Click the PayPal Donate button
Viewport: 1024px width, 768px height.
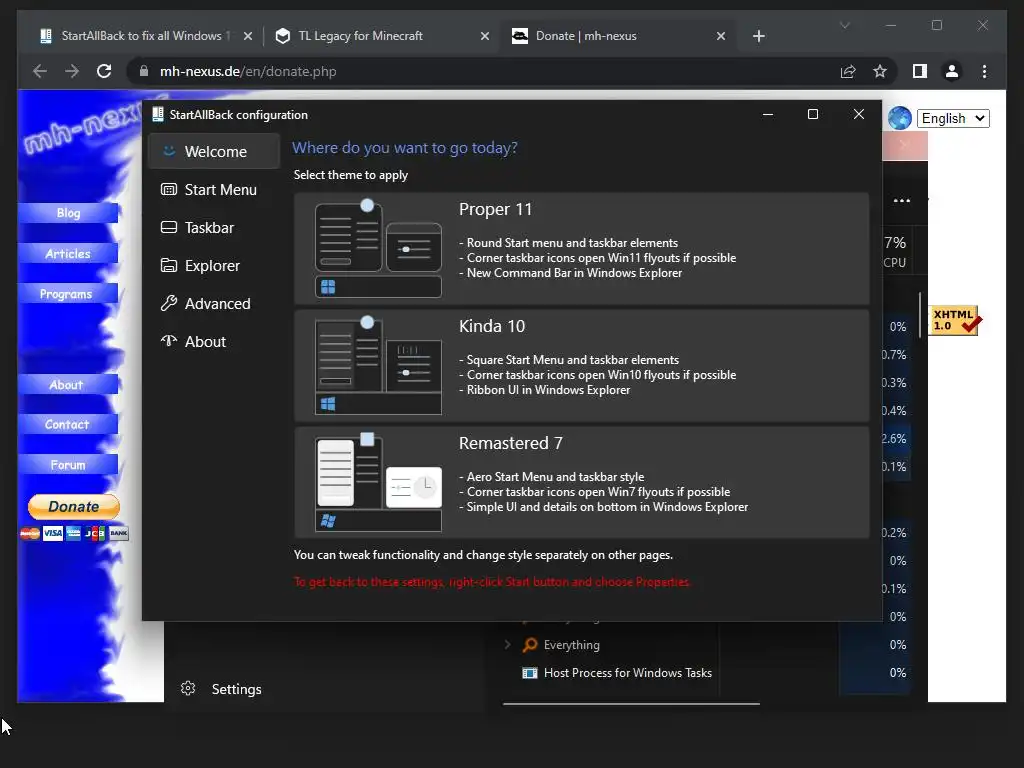pos(74,506)
